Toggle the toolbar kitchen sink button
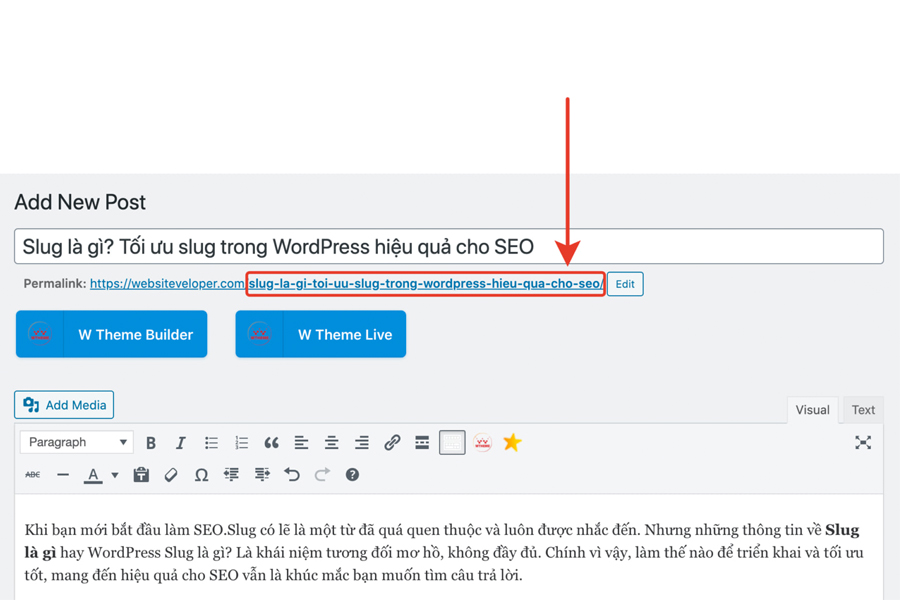Screen dimensions: 900x600 (x=452, y=443)
